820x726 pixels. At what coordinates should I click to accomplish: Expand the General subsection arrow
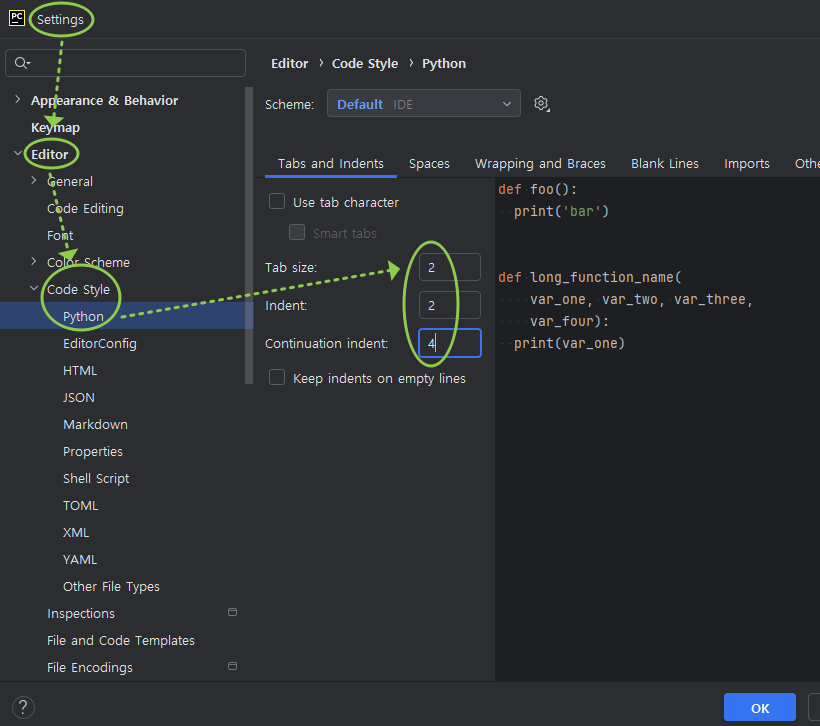click(x=34, y=180)
